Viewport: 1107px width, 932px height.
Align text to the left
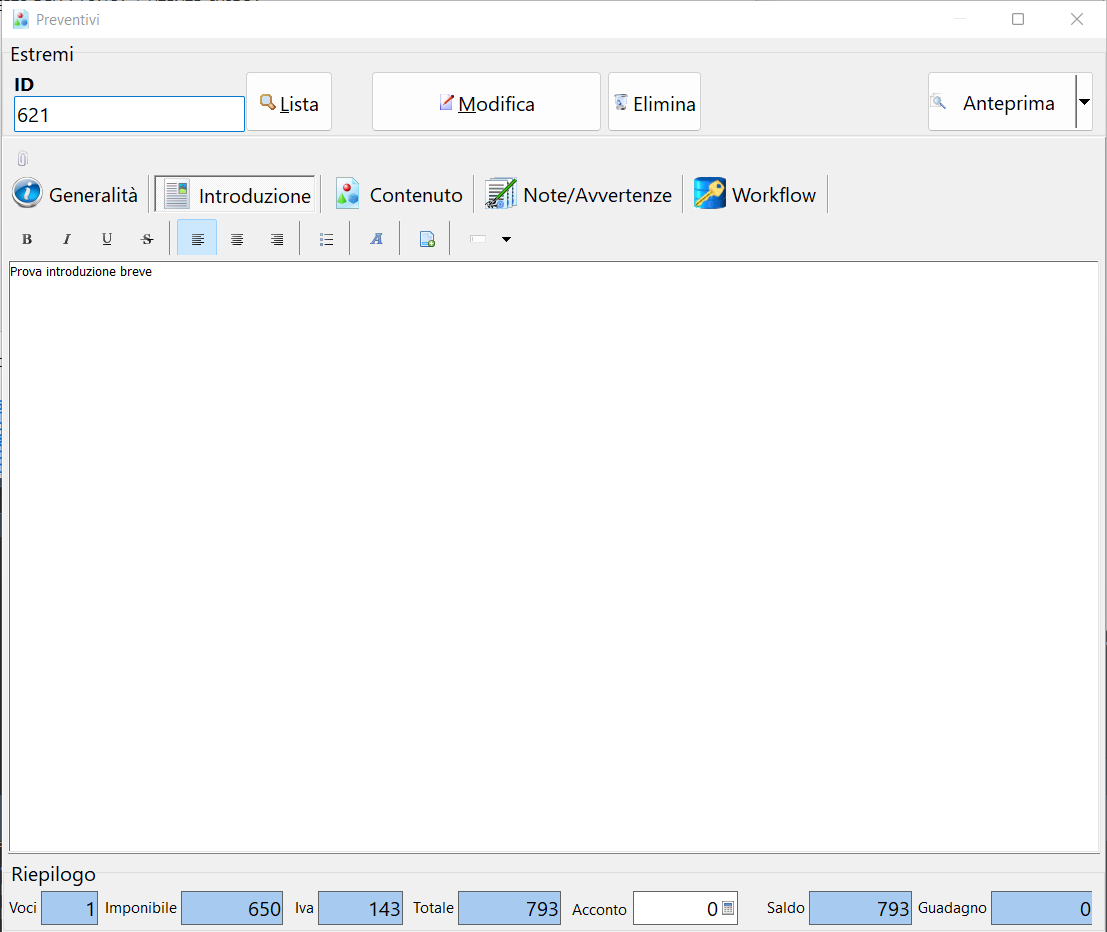(197, 239)
